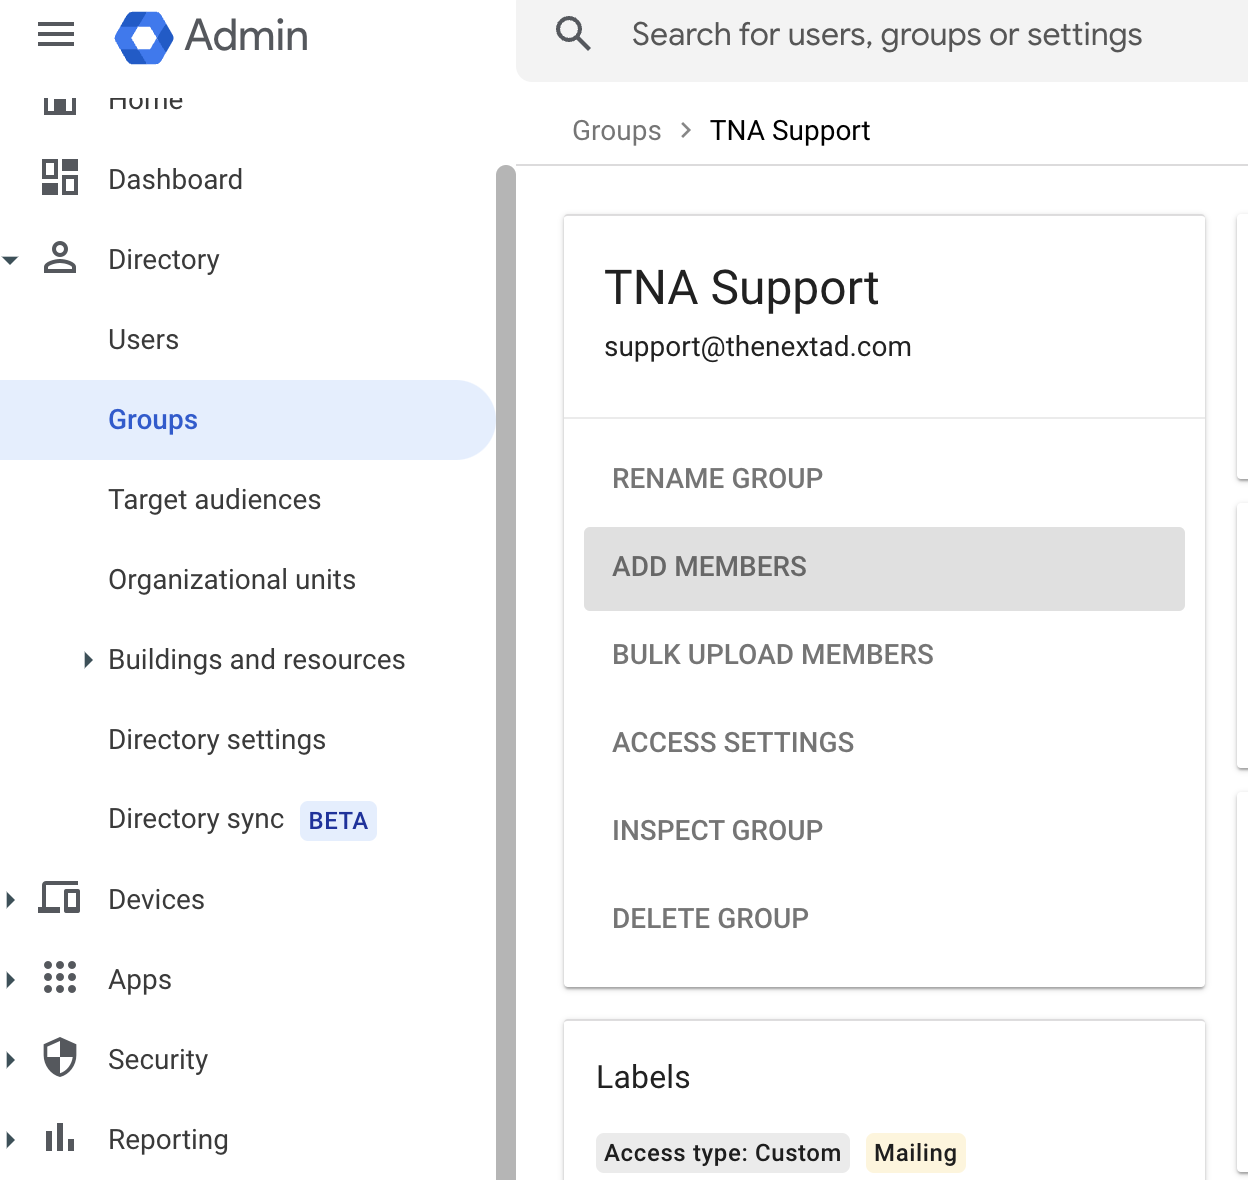Expand Buildings and resources arrow
The height and width of the screenshot is (1180, 1248).
[88, 660]
